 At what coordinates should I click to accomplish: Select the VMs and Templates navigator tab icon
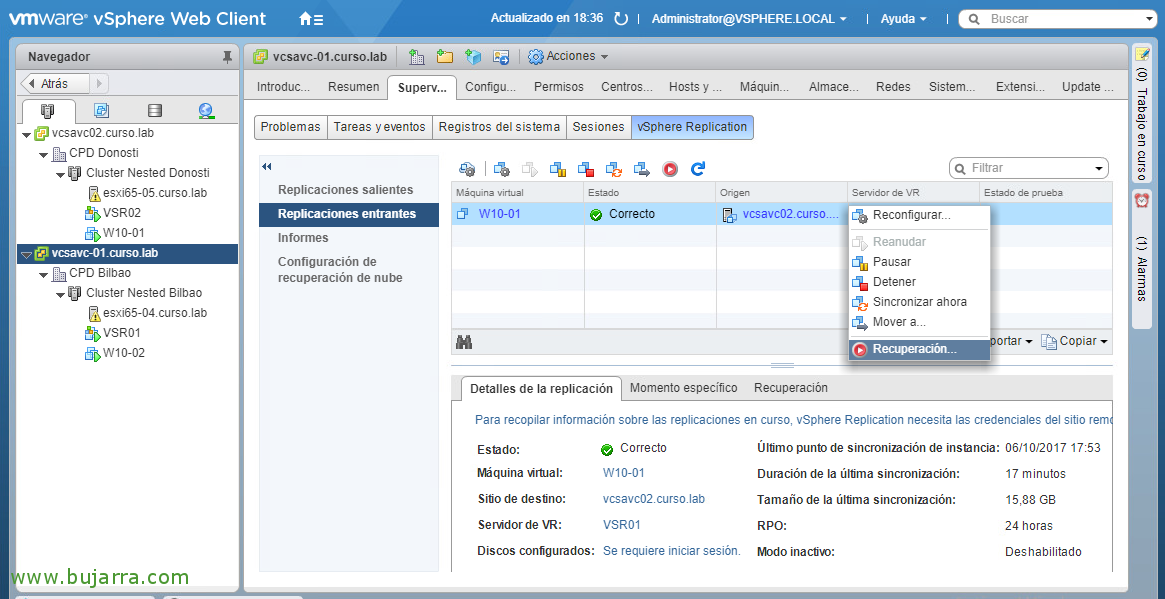coord(102,111)
